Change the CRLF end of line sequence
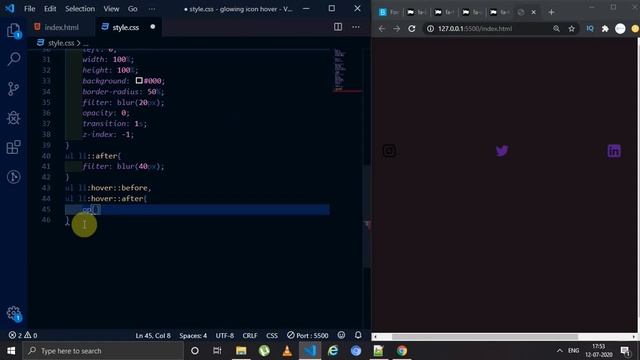Image resolution: width=640 pixels, height=360 pixels. pos(250,336)
